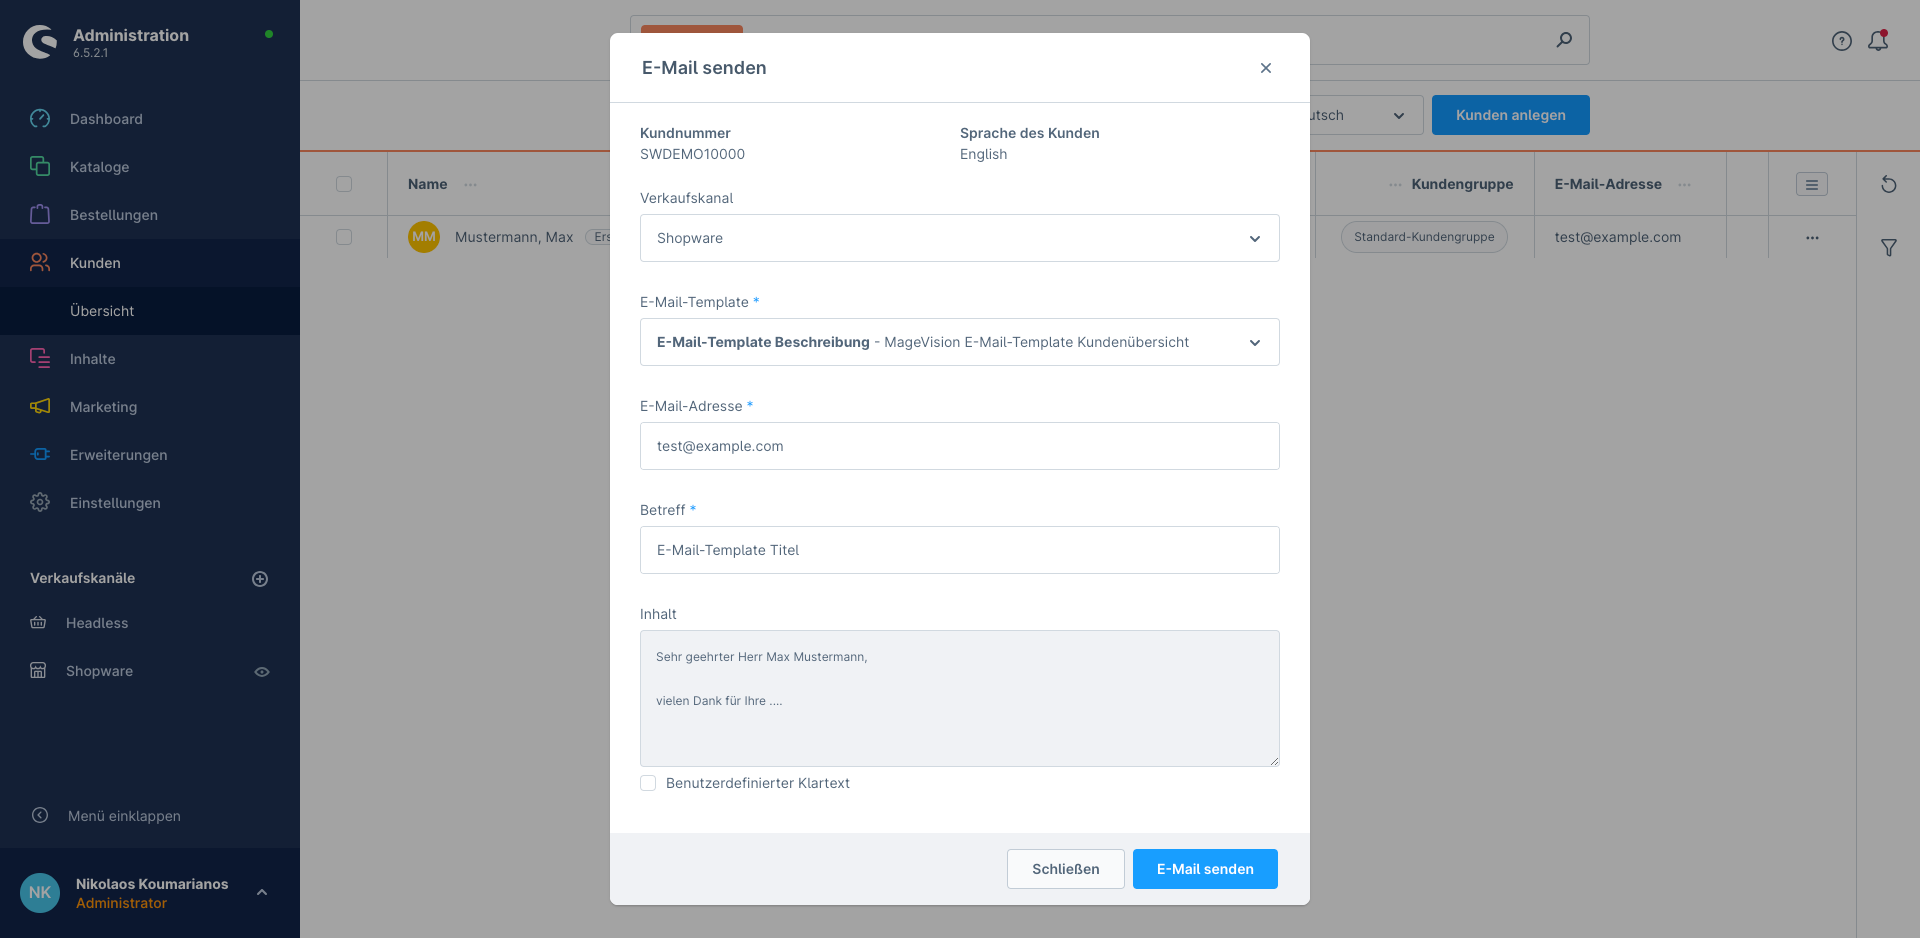The image size is (1920, 938).
Task: Click the Inhalt textarea resize handle
Action: (x=1274, y=761)
